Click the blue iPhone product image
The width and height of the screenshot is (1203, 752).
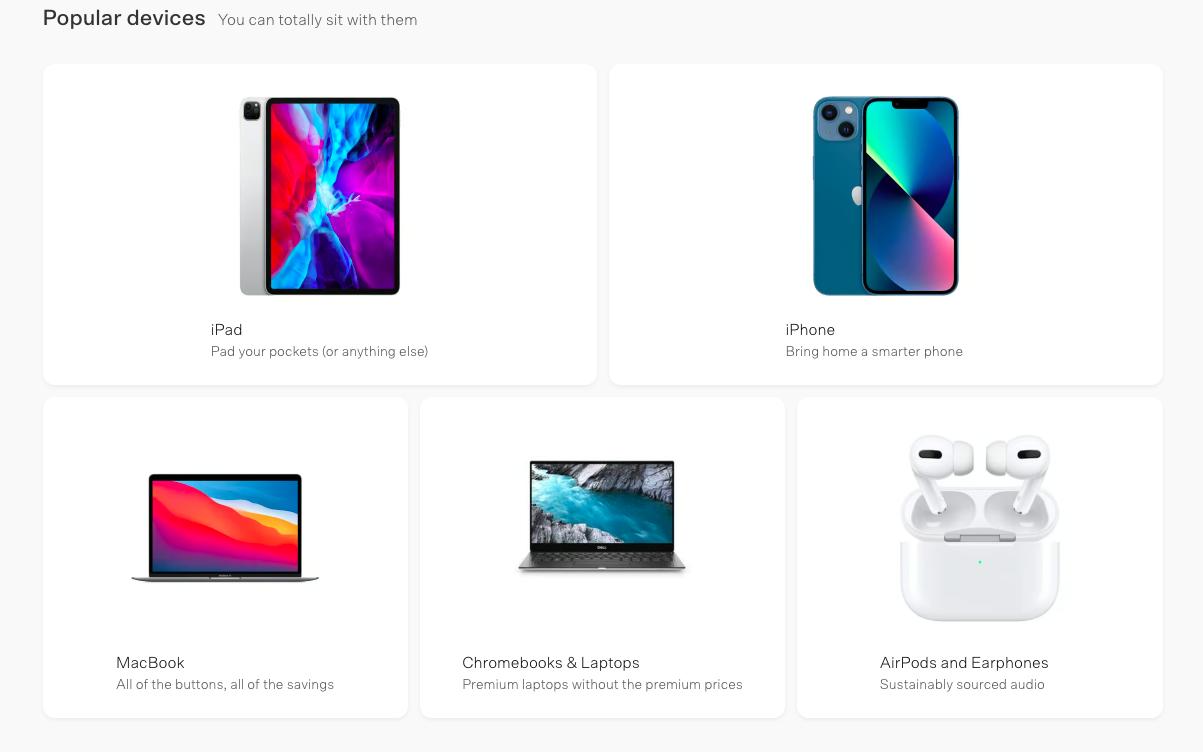click(x=885, y=196)
